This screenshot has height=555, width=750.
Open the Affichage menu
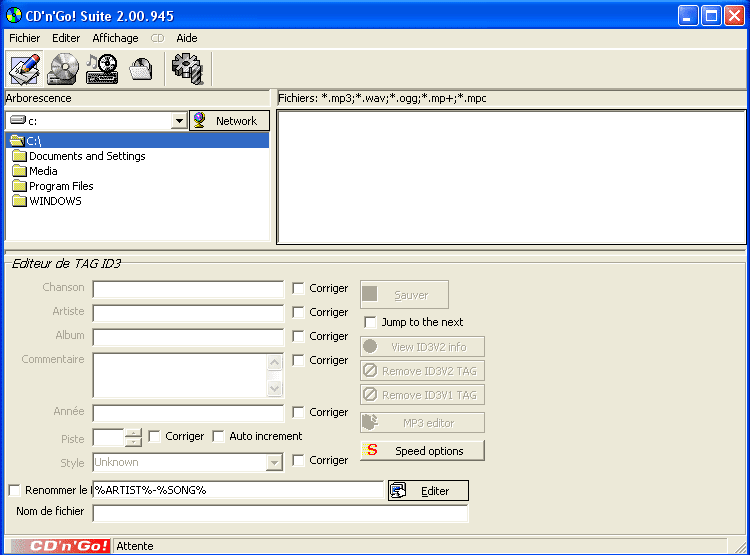click(x=115, y=38)
